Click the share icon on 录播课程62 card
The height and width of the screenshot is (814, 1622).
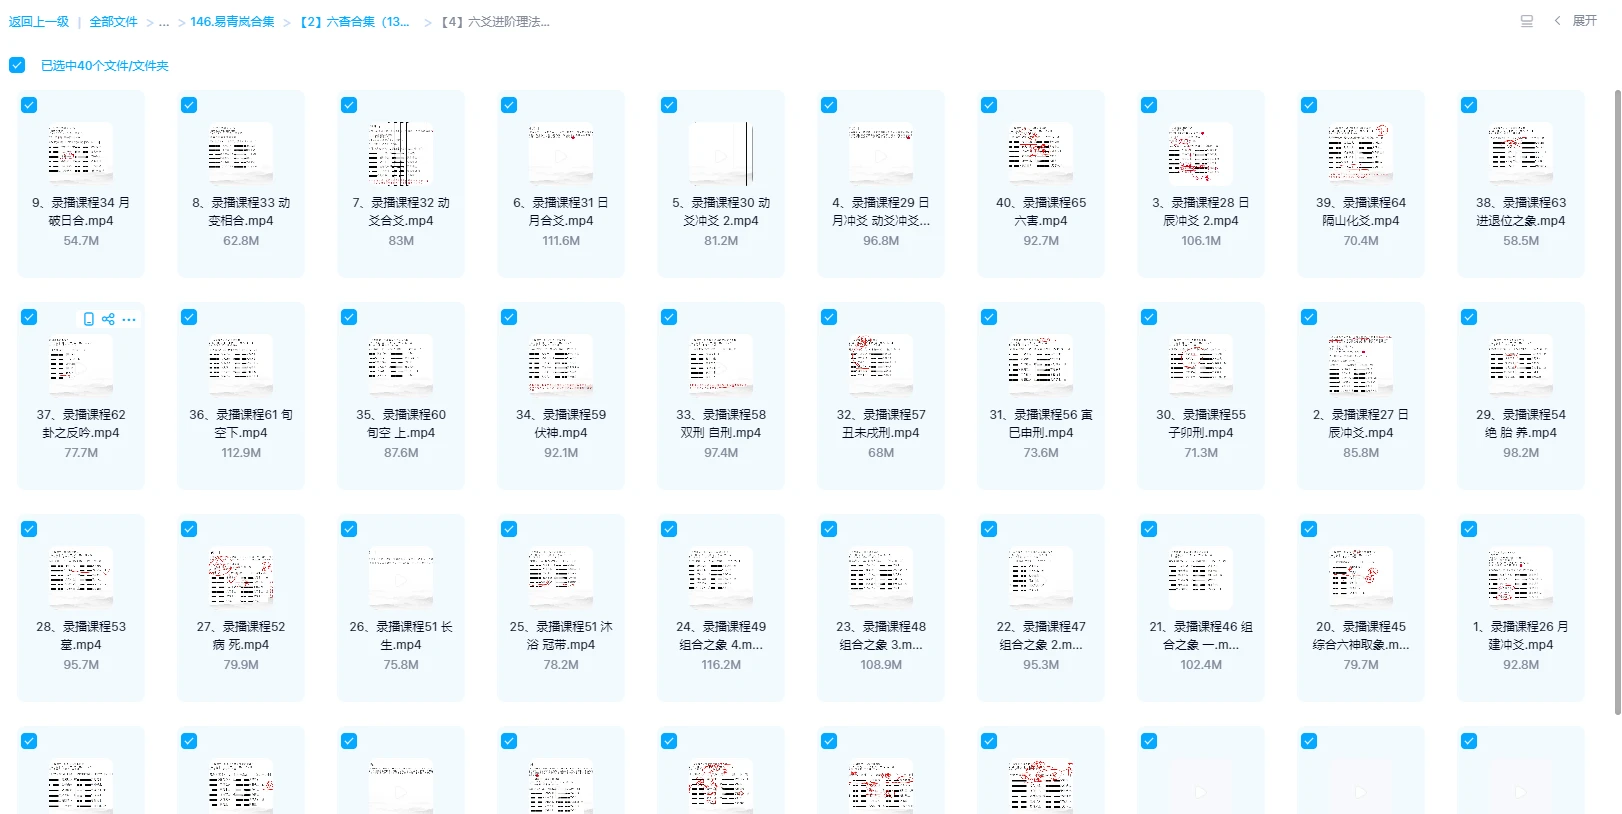[108, 319]
